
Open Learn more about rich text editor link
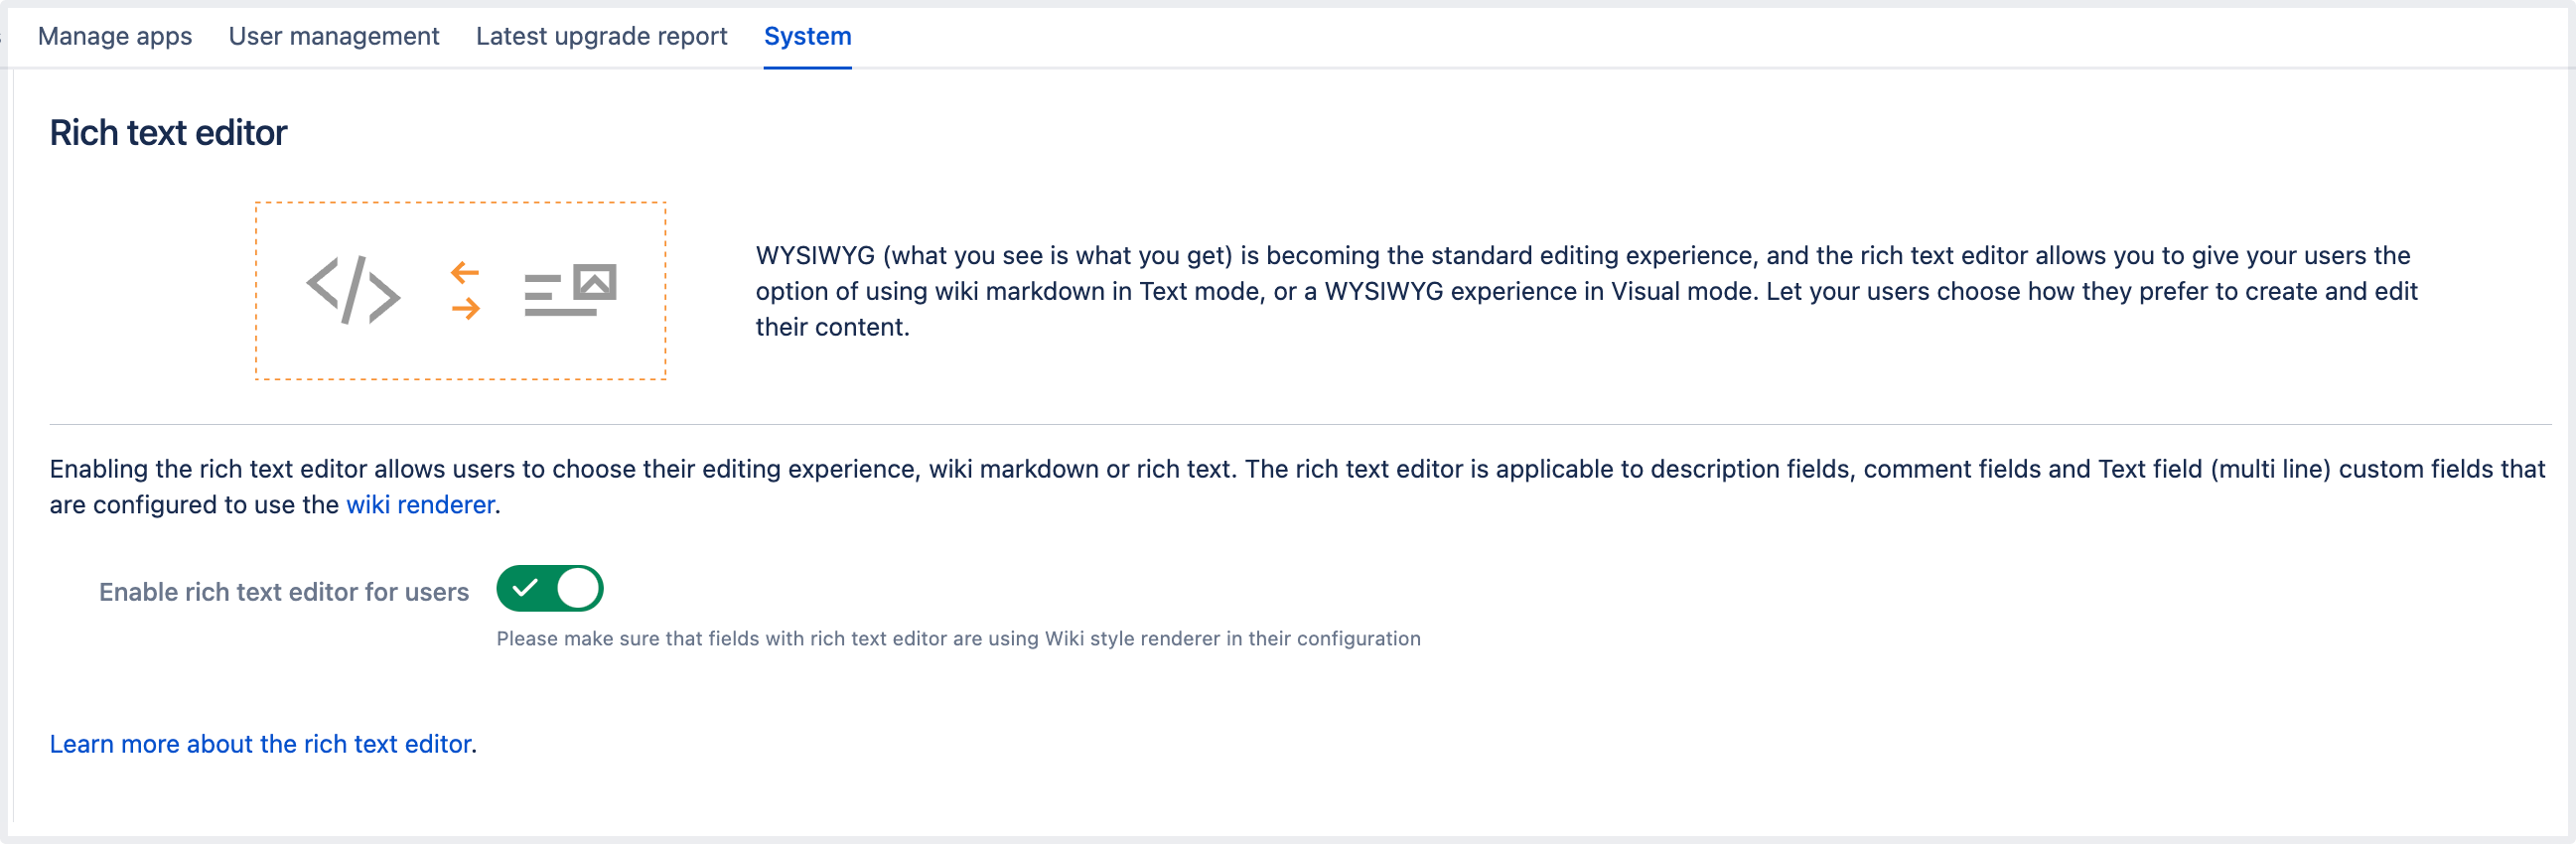(x=260, y=744)
